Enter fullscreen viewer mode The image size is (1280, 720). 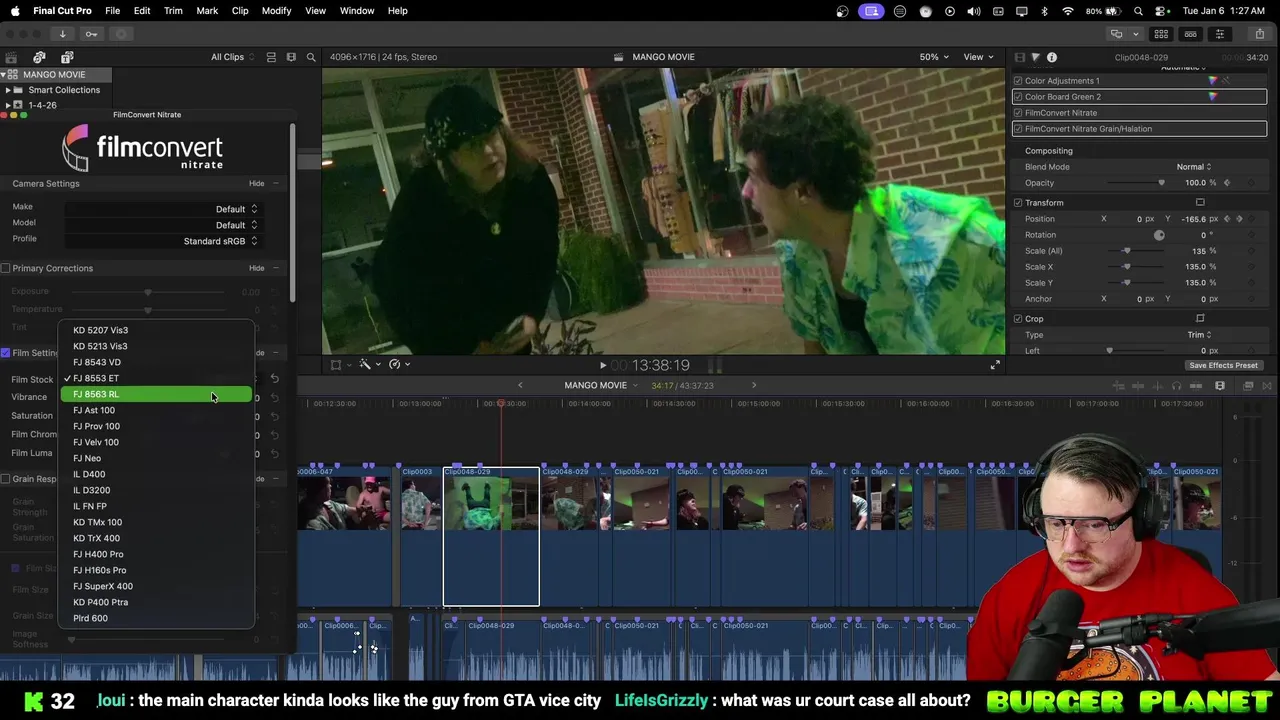click(995, 365)
